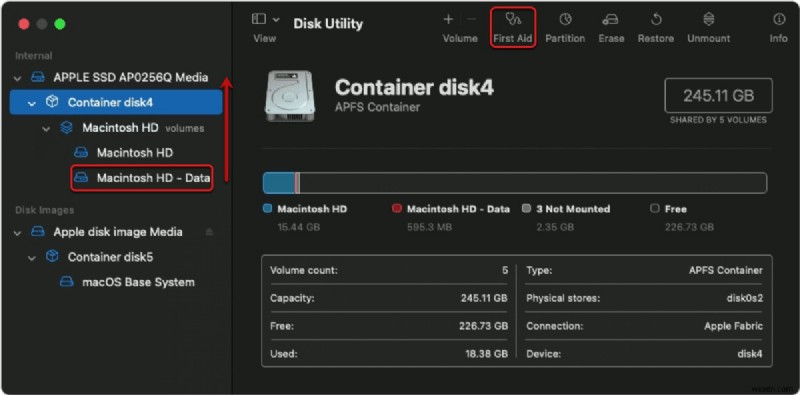800x395 pixels.
Task: Click the Connection value Apple Fabric
Action: tap(734, 326)
